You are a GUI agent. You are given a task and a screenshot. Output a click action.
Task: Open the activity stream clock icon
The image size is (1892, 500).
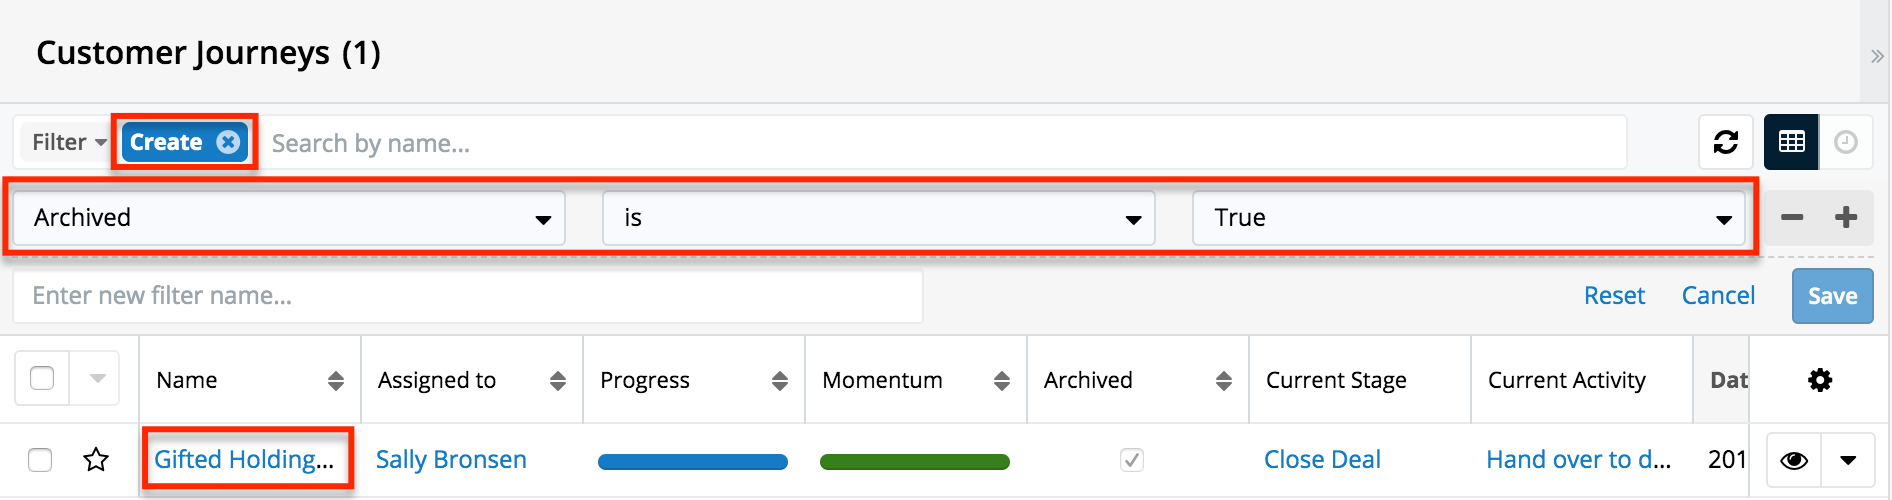[1846, 142]
